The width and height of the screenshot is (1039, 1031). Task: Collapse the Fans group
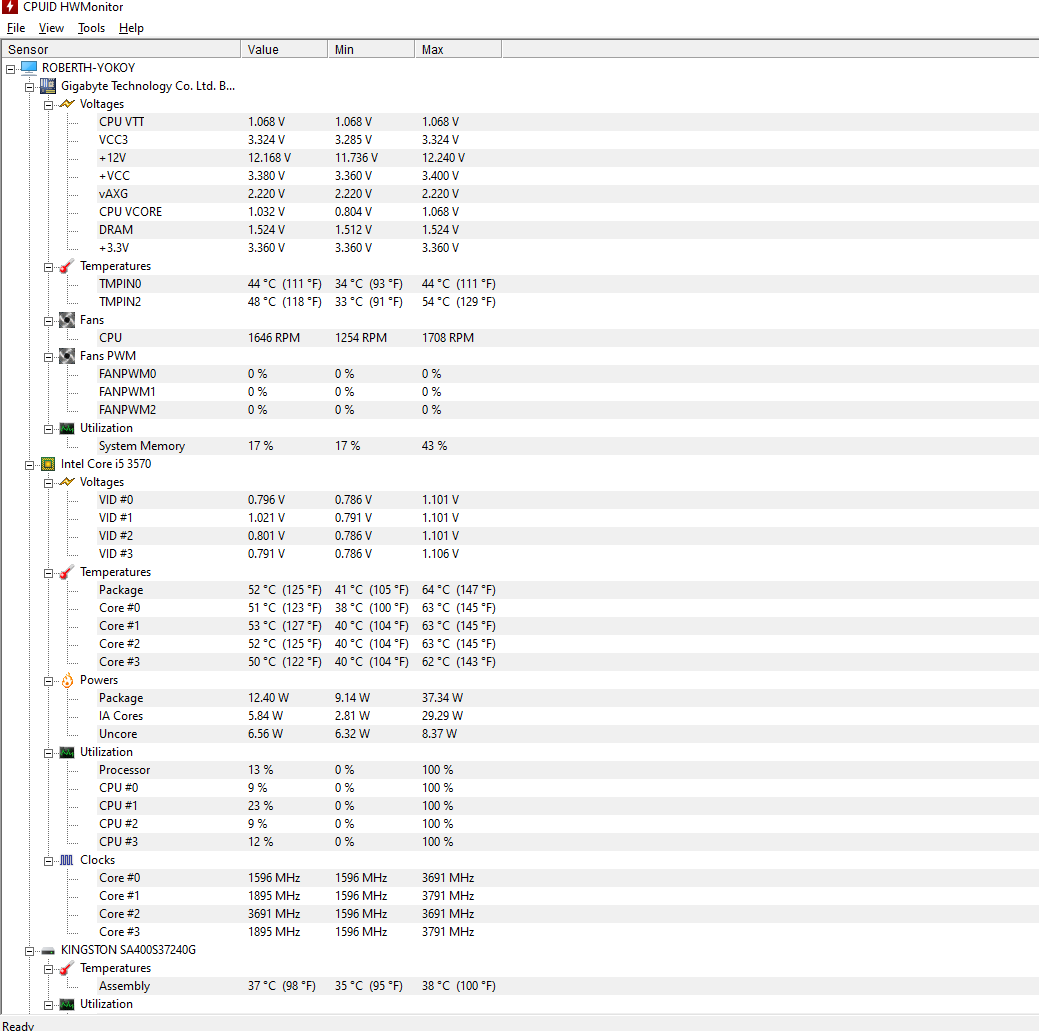coord(48,321)
